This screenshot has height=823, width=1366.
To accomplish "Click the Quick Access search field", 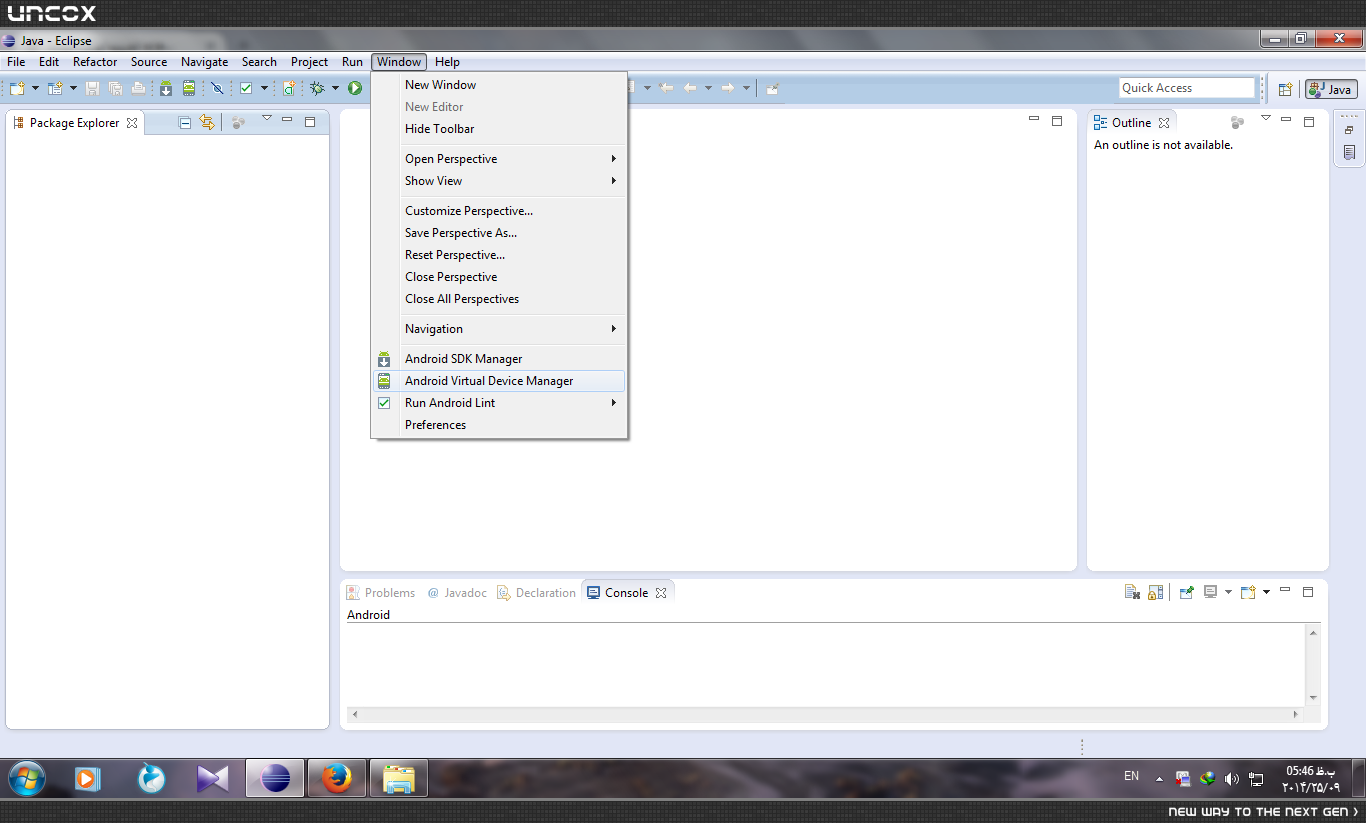I will [x=1186, y=88].
